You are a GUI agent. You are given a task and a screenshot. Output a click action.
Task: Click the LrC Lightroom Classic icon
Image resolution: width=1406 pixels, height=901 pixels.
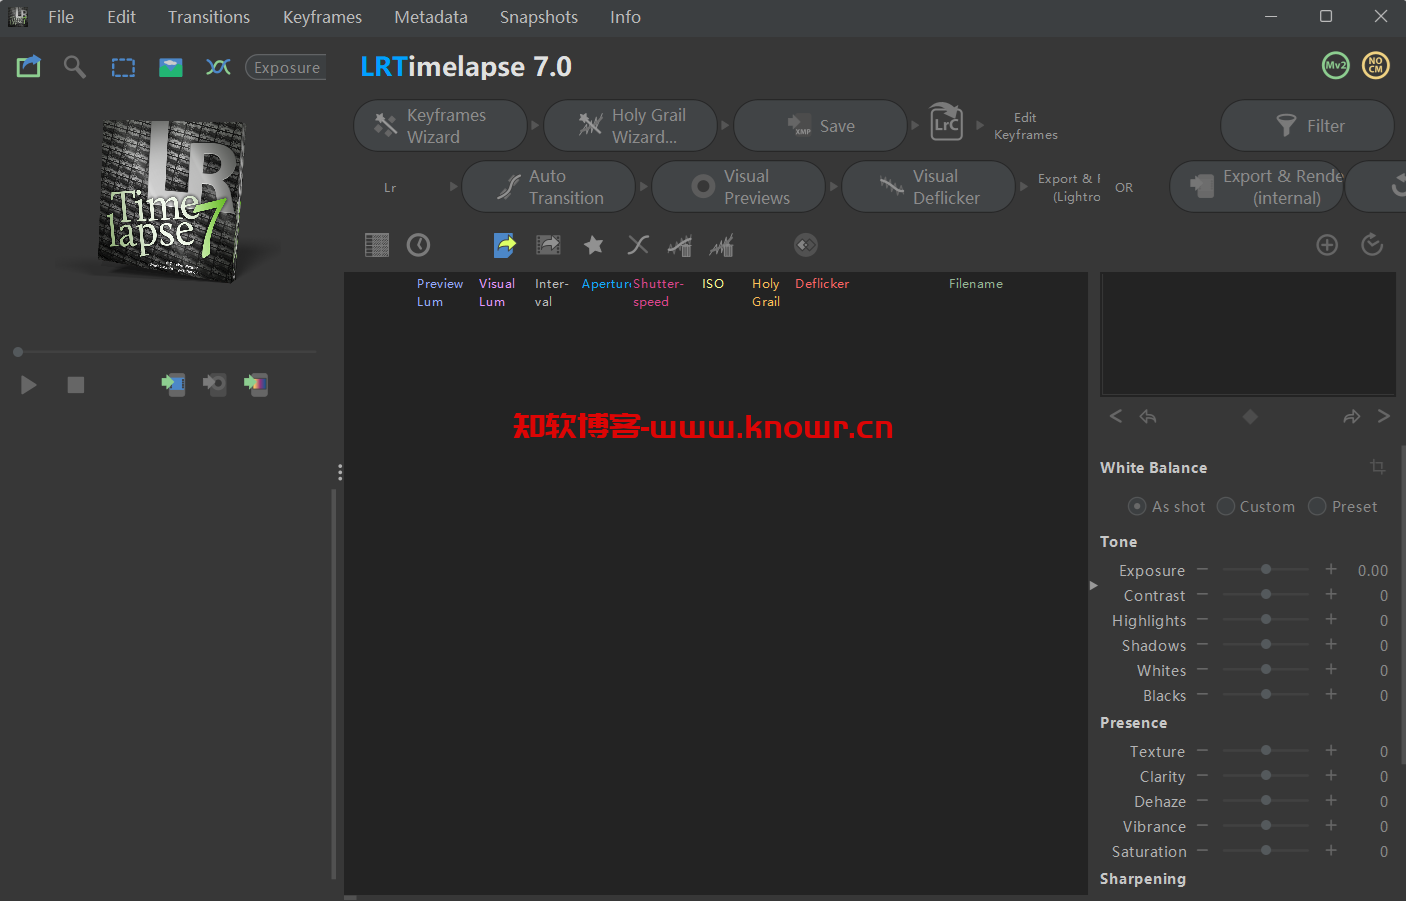click(x=946, y=123)
